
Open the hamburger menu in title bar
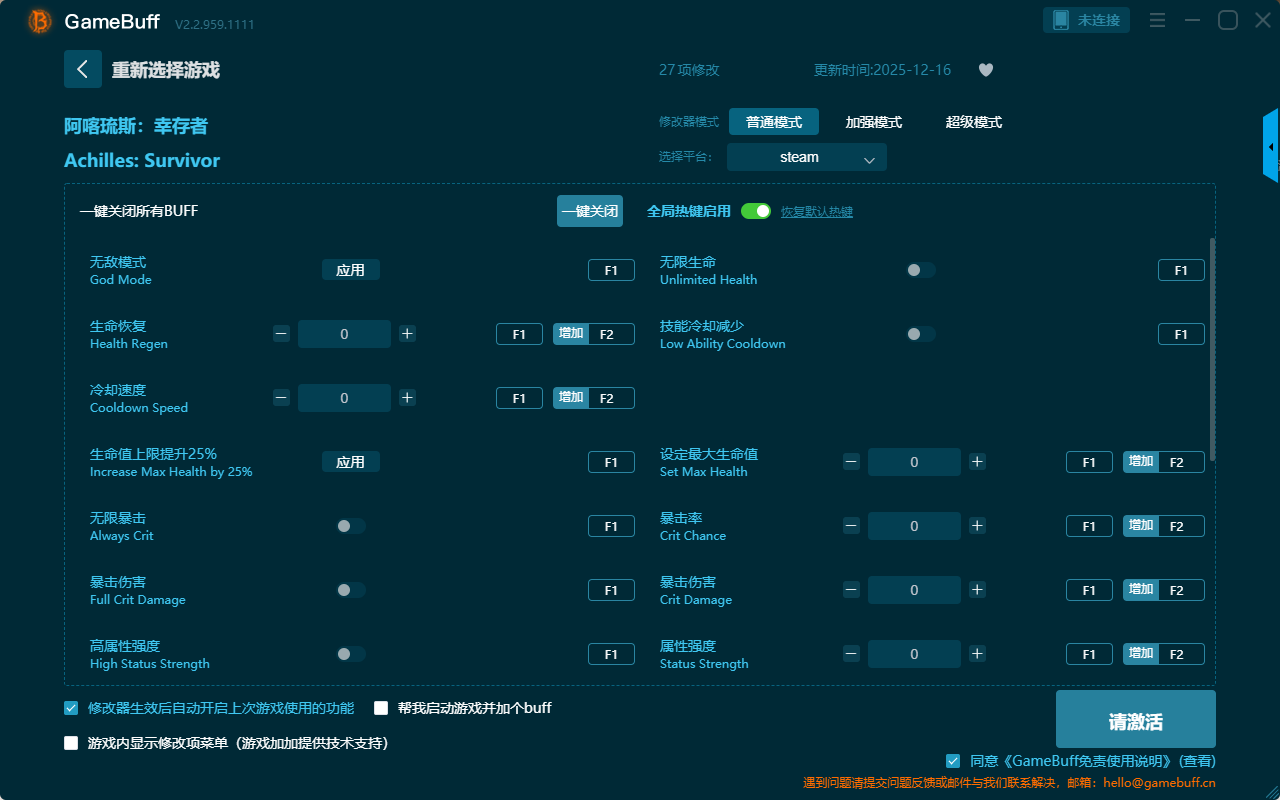click(1157, 20)
